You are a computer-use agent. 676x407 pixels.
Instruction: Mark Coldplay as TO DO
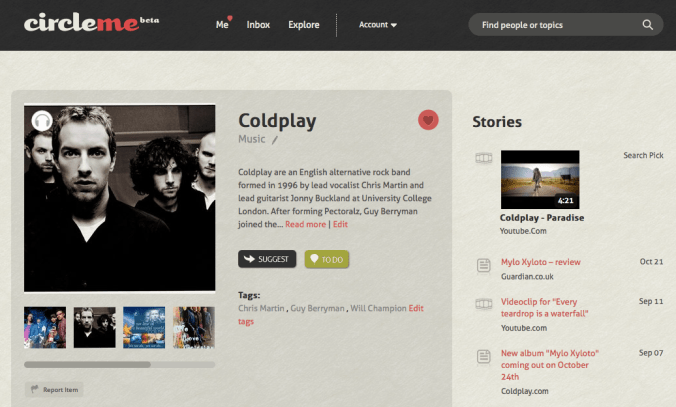point(327,259)
